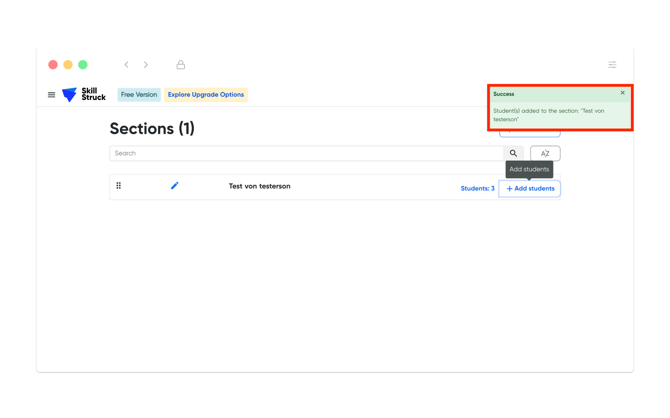Screen dimensions: 670x418
Task: Toggle the AZ sort order button
Action: coord(545,154)
